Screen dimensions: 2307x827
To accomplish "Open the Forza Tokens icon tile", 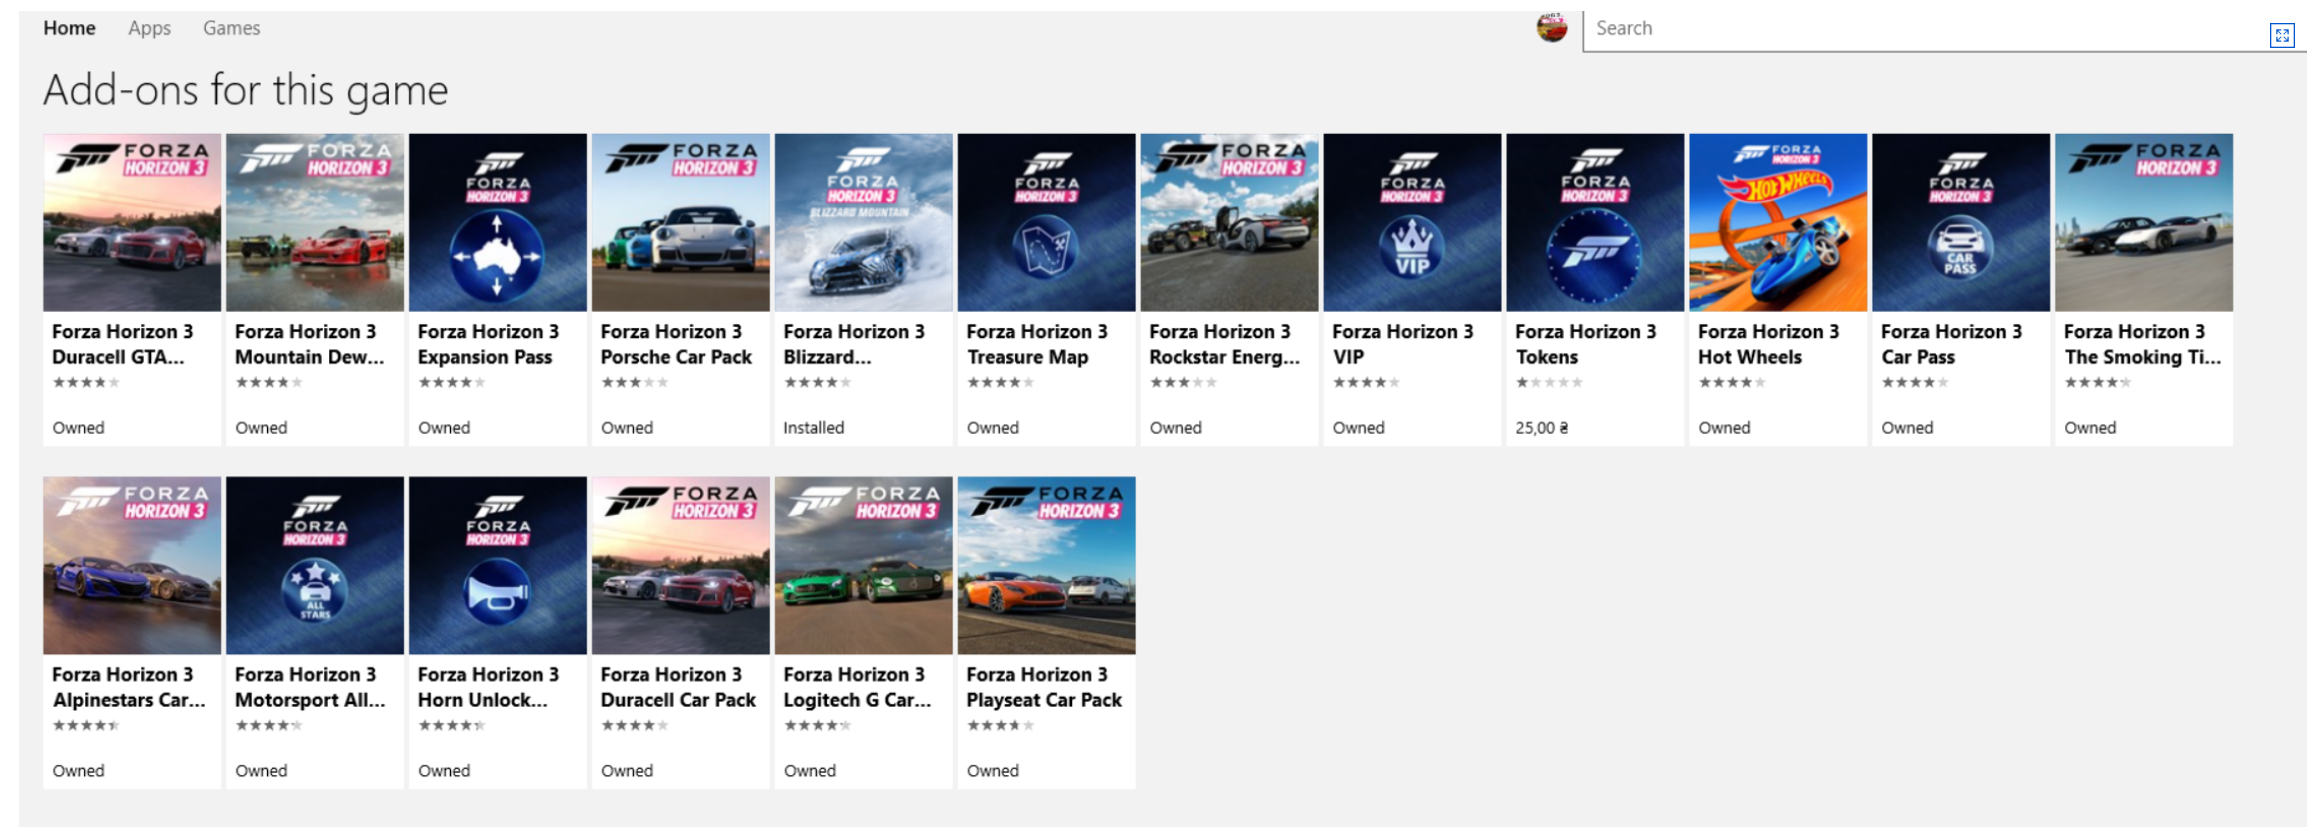I will click(x=1595, y=223).
